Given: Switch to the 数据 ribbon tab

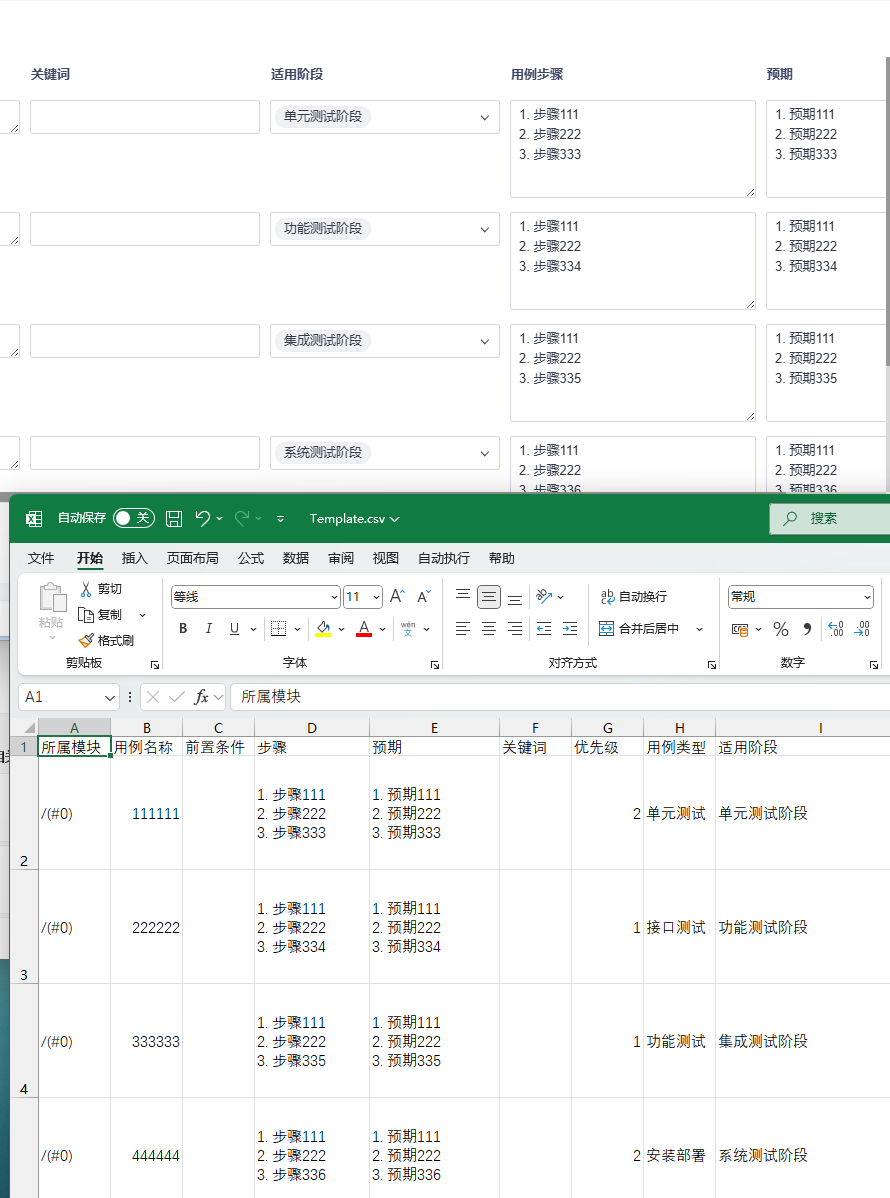Looking at the screenshot, I should (296, 559).
